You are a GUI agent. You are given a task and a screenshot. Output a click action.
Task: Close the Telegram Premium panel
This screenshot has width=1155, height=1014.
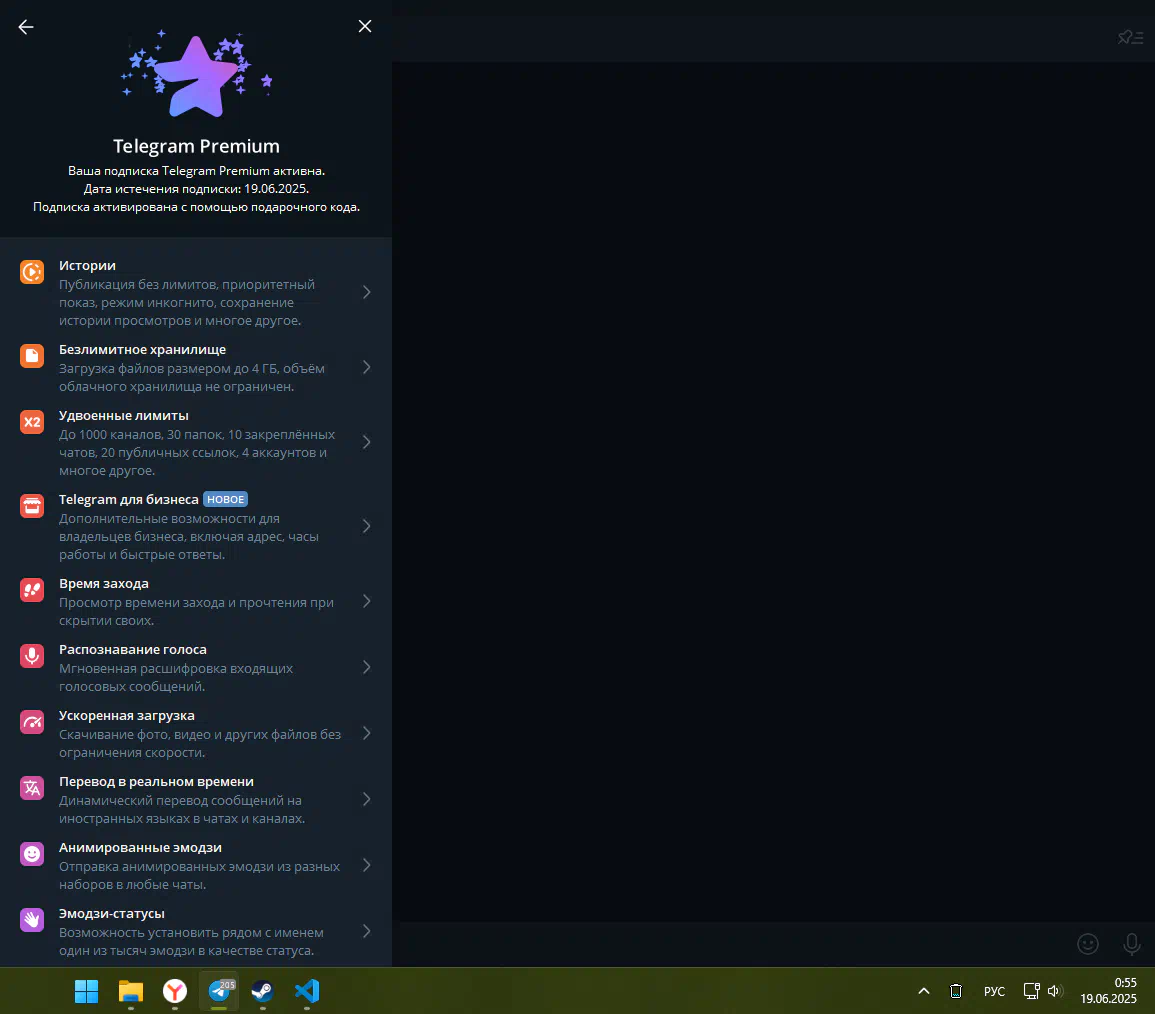pyautogui.click(x=365, y=27)
